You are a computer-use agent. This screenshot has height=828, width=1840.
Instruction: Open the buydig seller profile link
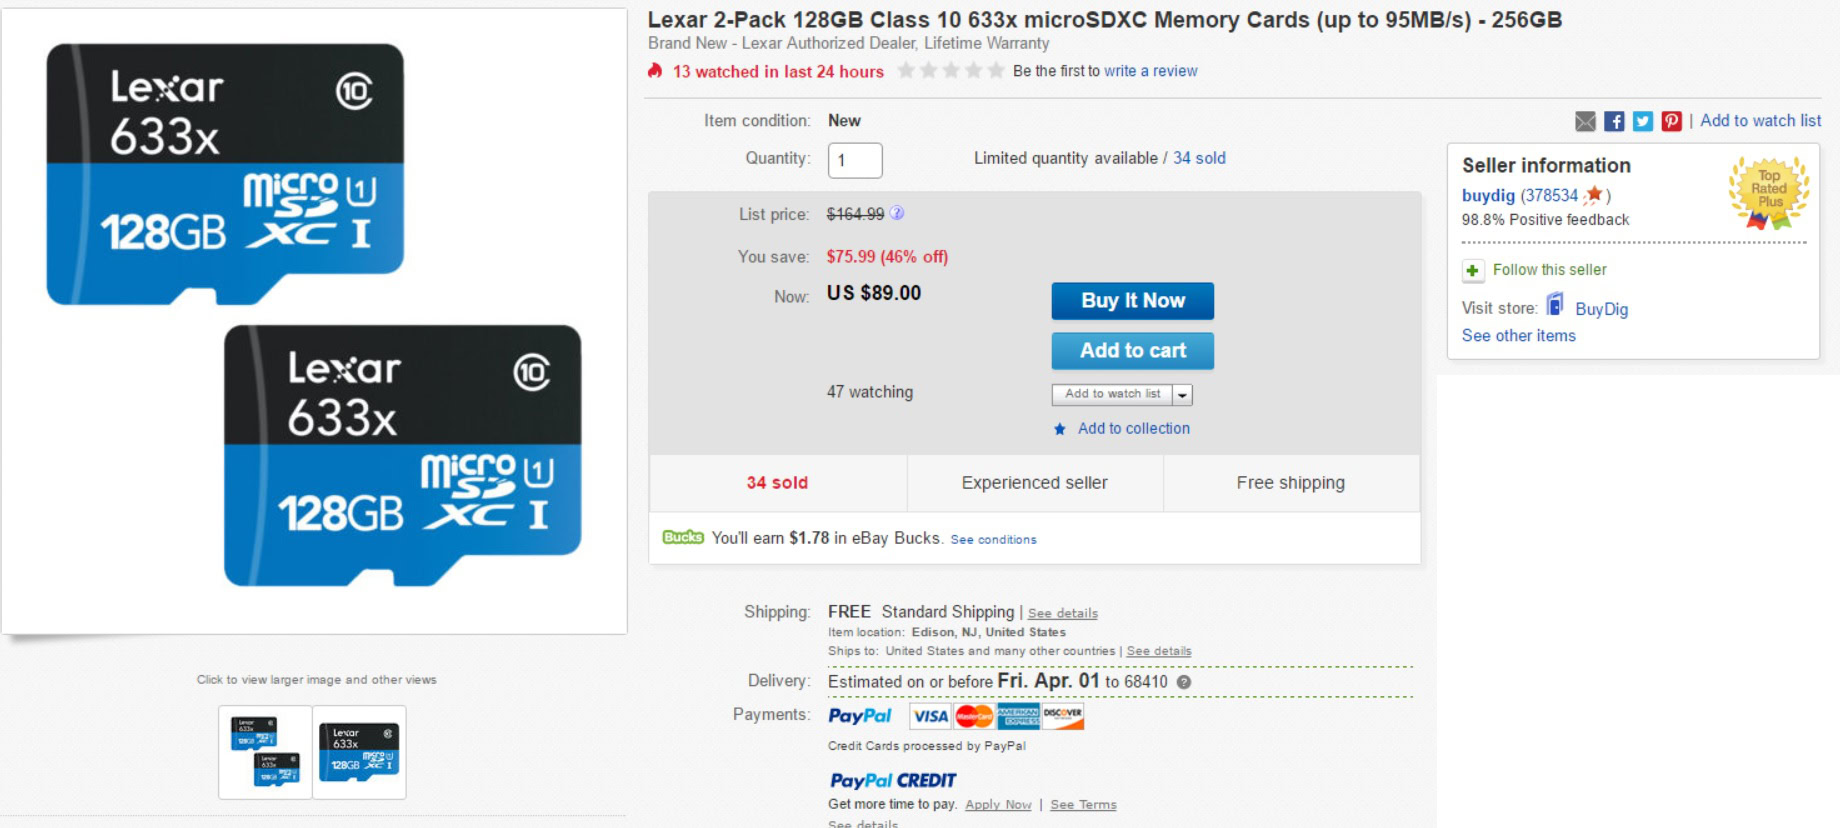1488,195
